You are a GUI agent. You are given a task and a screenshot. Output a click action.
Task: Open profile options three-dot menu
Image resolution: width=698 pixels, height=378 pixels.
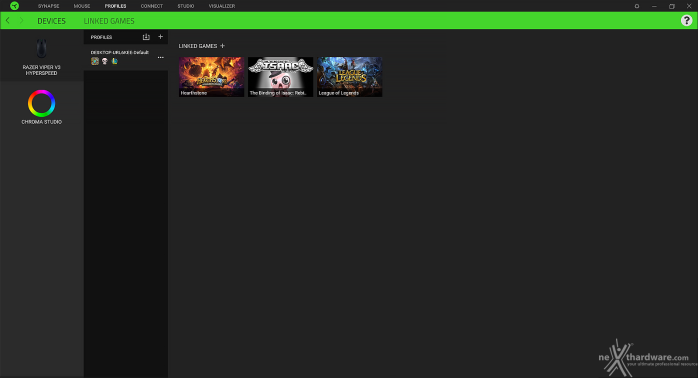point(161,57)
